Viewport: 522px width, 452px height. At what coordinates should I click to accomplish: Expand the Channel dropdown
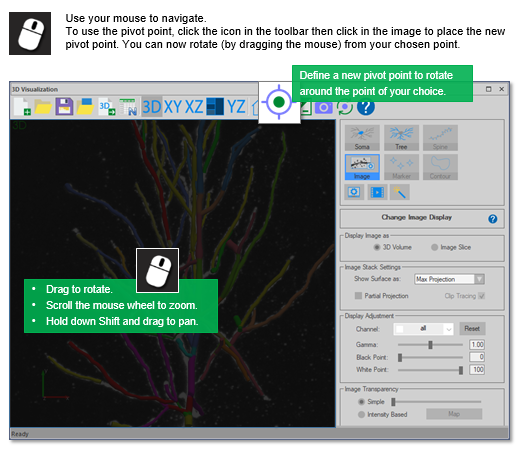pyautogui.click(x=423, y=329)
